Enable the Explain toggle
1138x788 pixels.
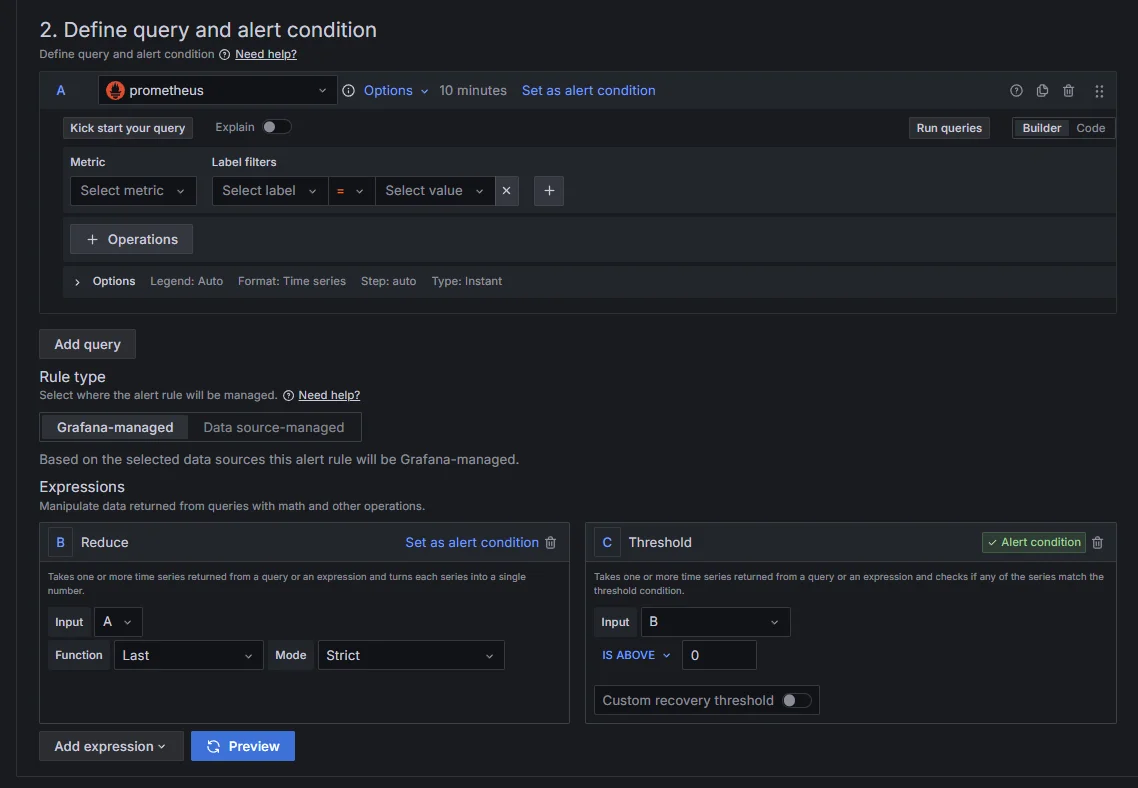pyautogui.click(x=276, y=127)
